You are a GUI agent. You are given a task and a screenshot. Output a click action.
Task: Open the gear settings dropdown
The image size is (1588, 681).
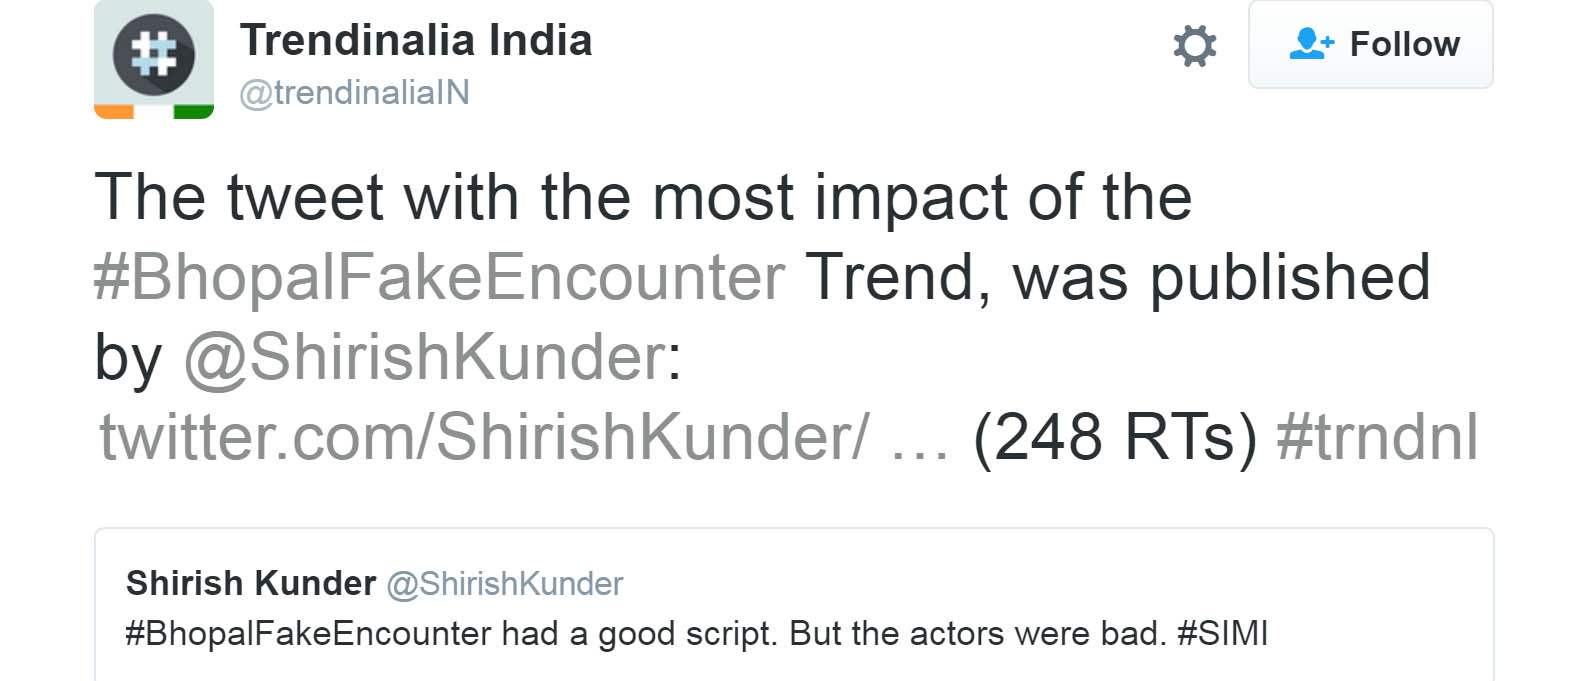point(1194,46)
